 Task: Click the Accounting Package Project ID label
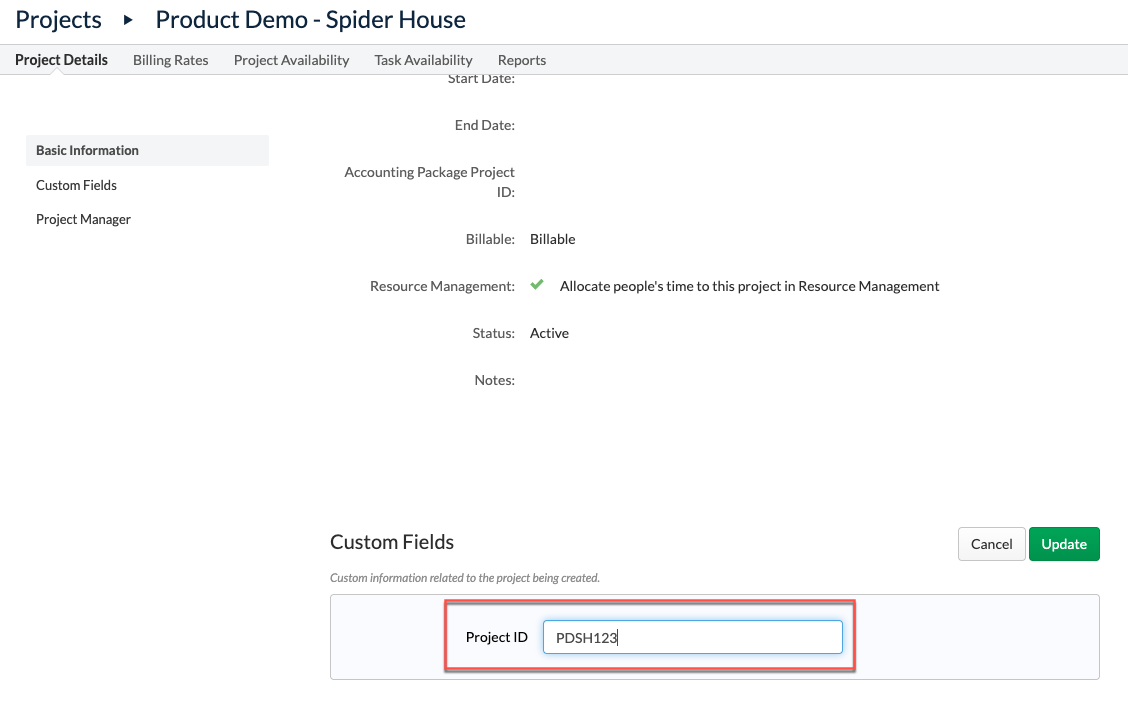pos(429,181)
